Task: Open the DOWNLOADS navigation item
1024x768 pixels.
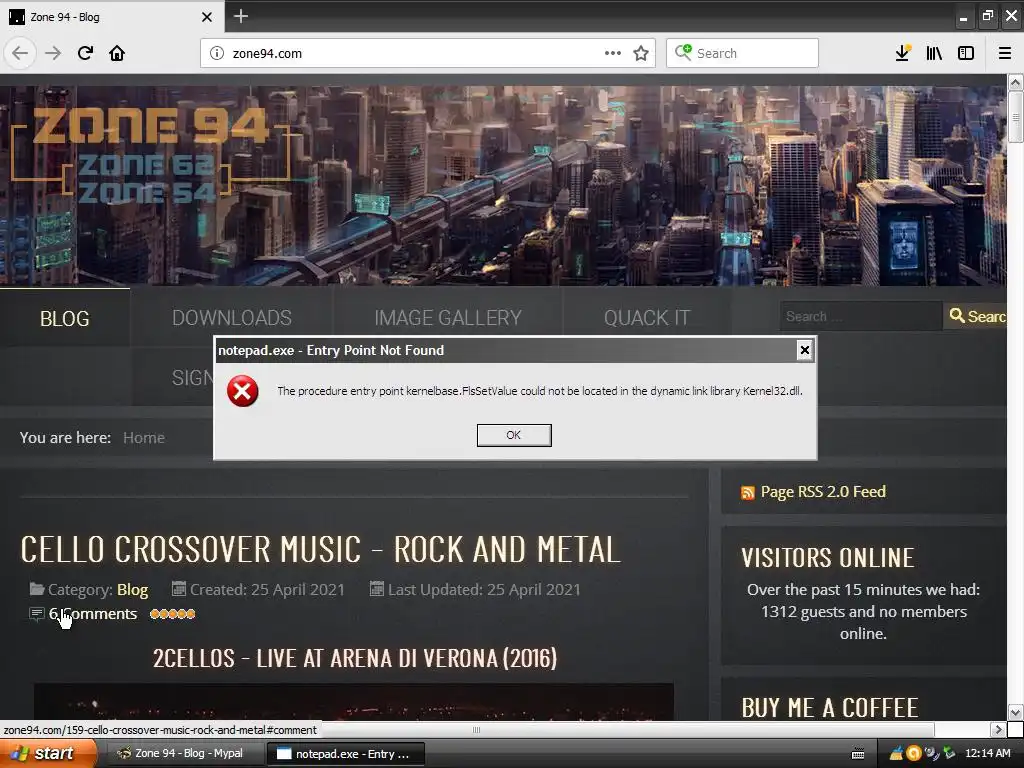Action: click(232, 318)
